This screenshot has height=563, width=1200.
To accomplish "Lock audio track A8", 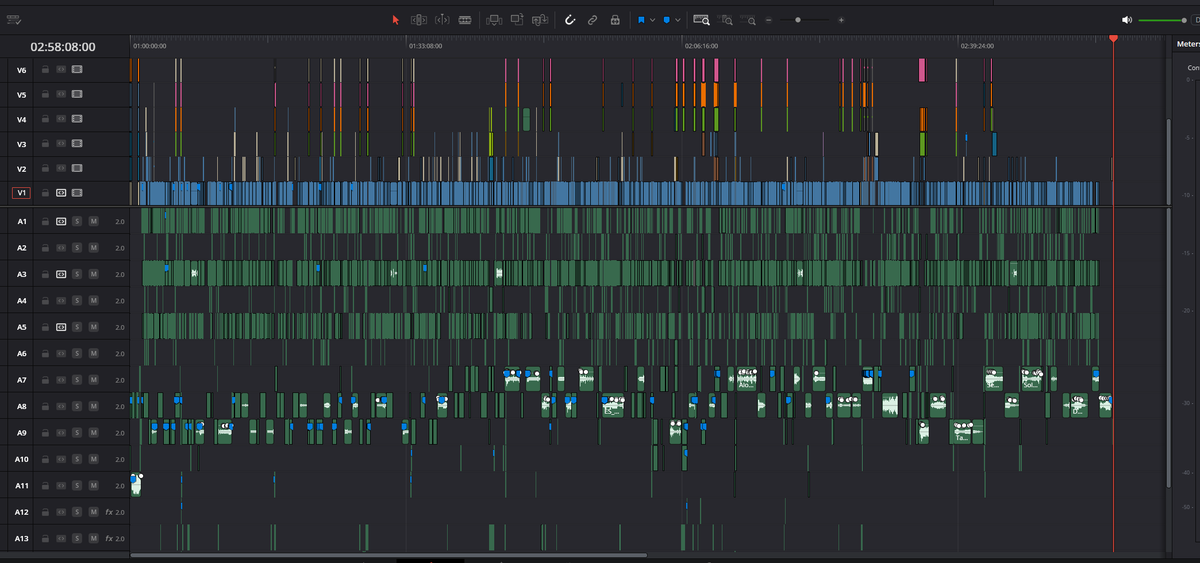I will click(45, 406).
